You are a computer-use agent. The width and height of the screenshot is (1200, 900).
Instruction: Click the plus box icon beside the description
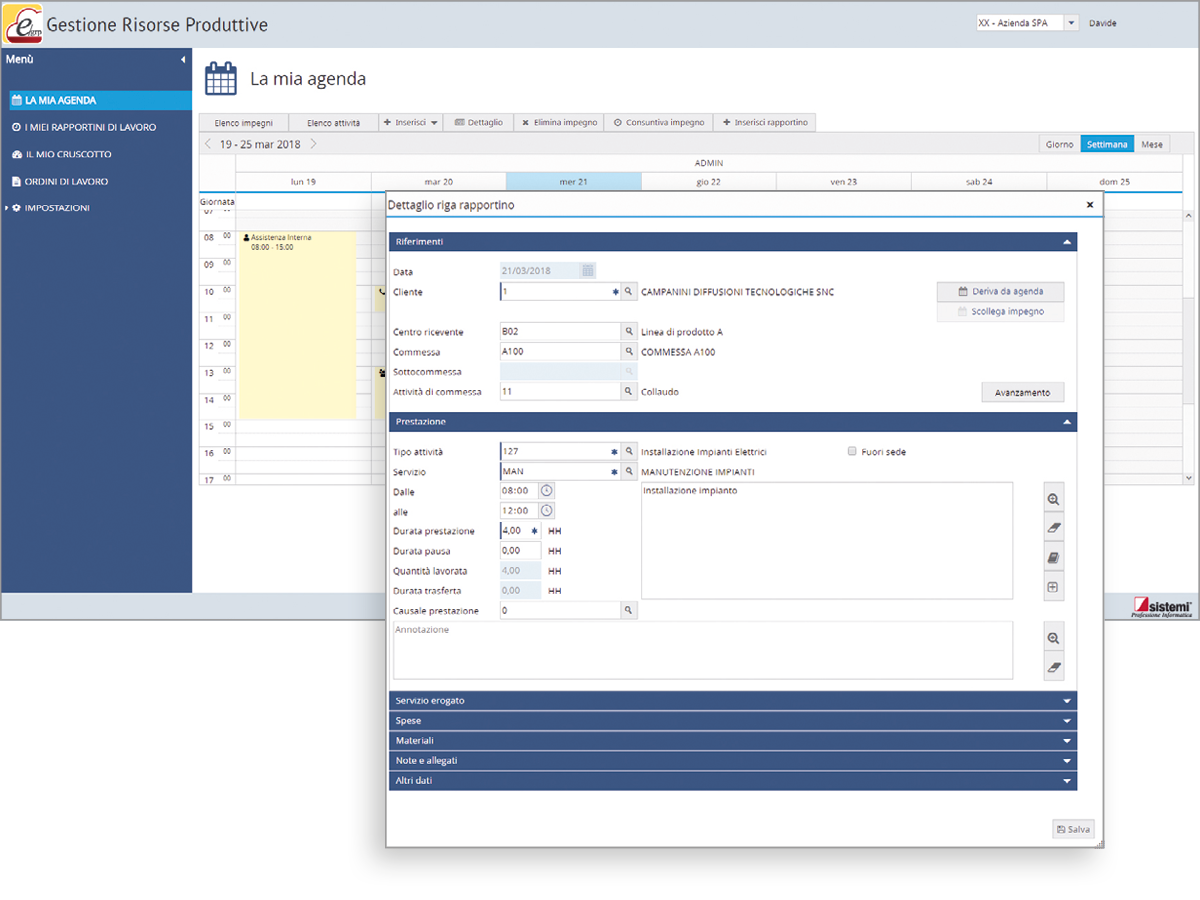(1052, 588)
